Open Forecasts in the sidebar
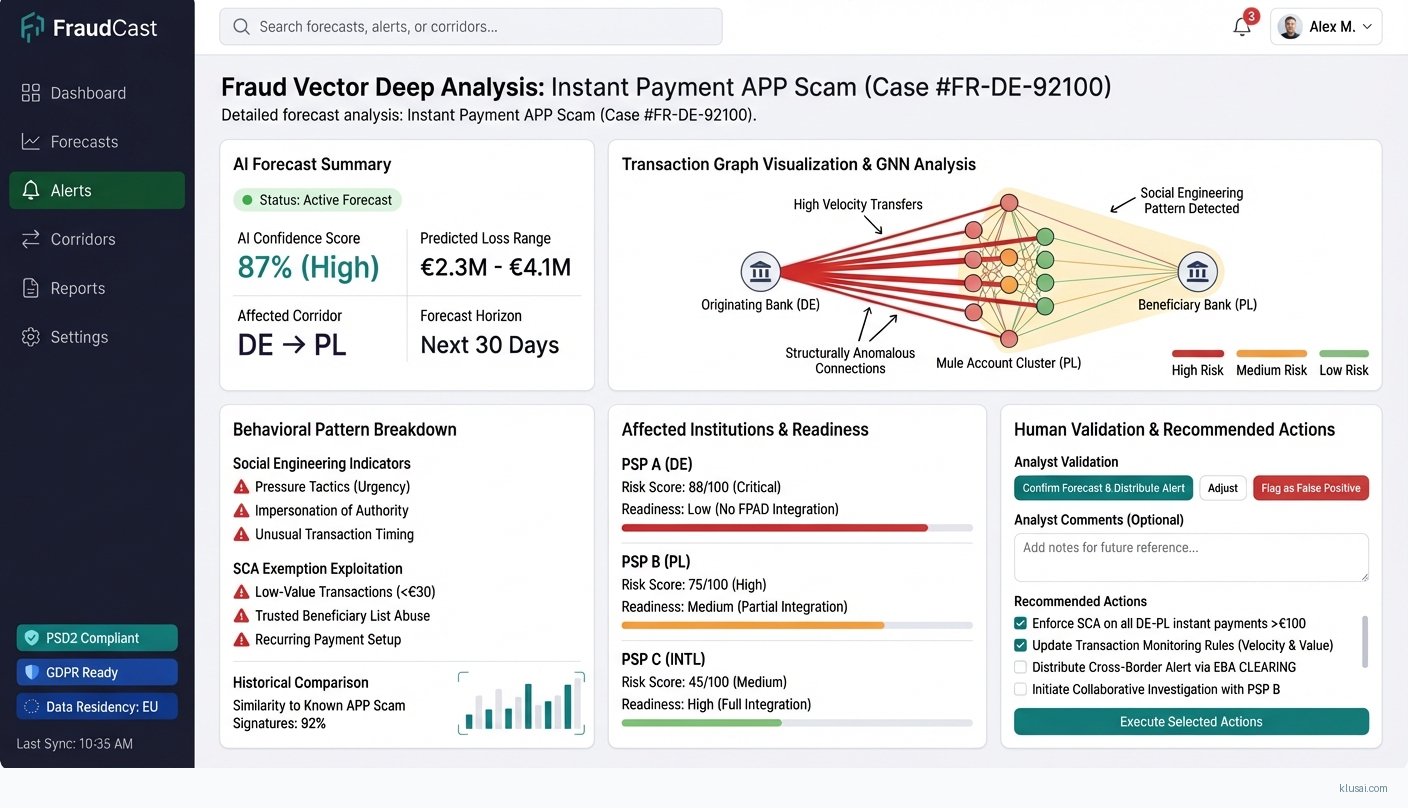 (84, 142)
